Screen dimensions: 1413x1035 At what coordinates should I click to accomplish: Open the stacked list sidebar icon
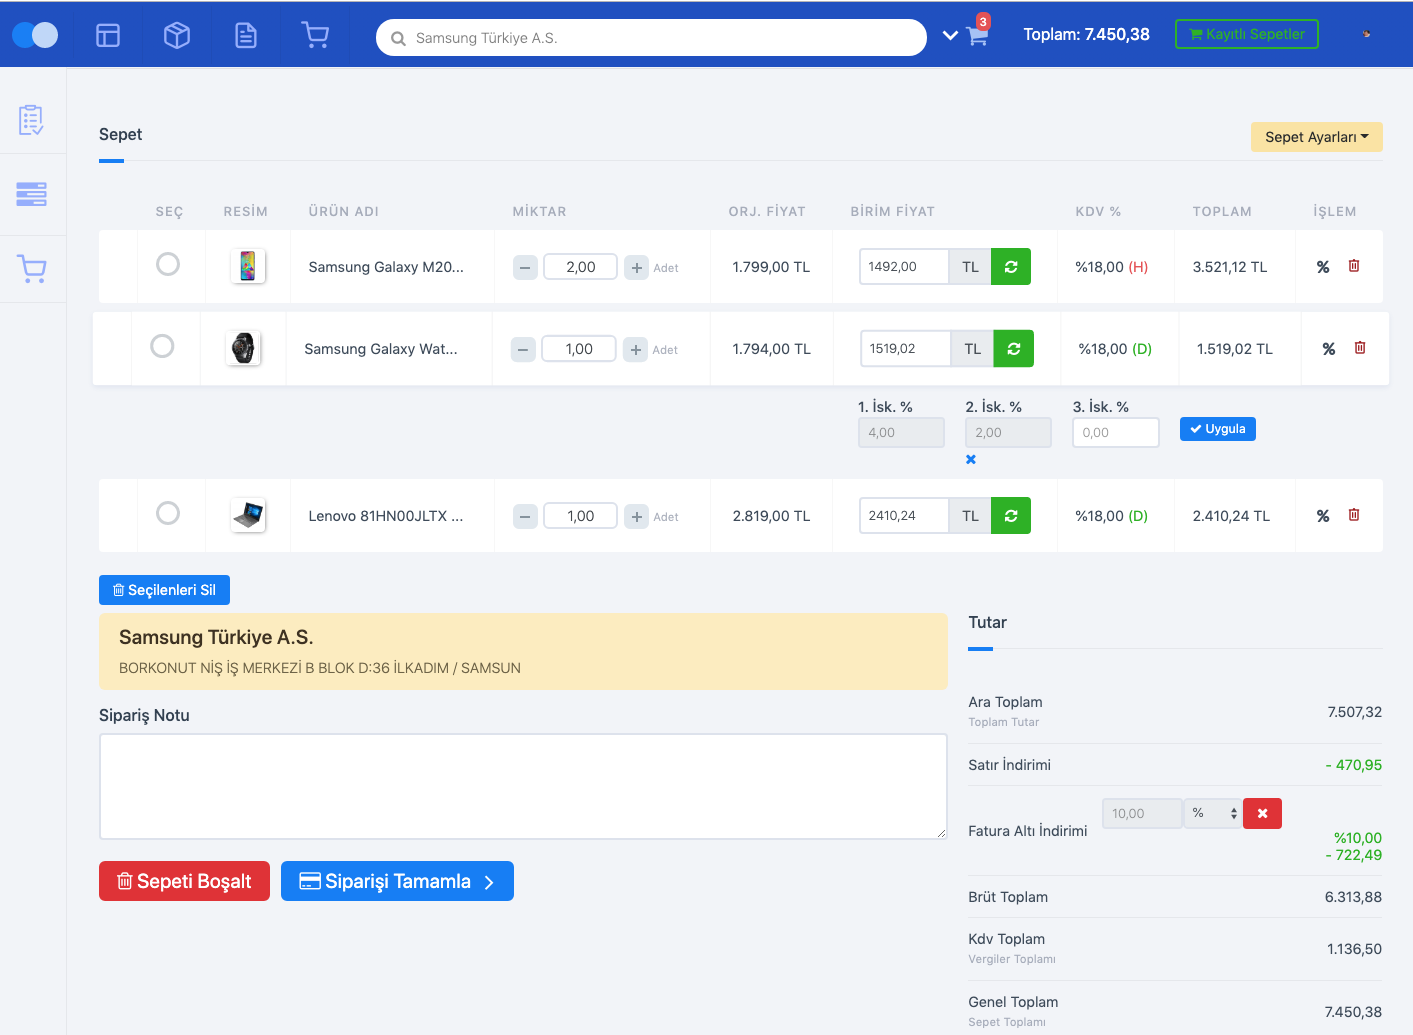pyautogui.click(x=32, y=194)
